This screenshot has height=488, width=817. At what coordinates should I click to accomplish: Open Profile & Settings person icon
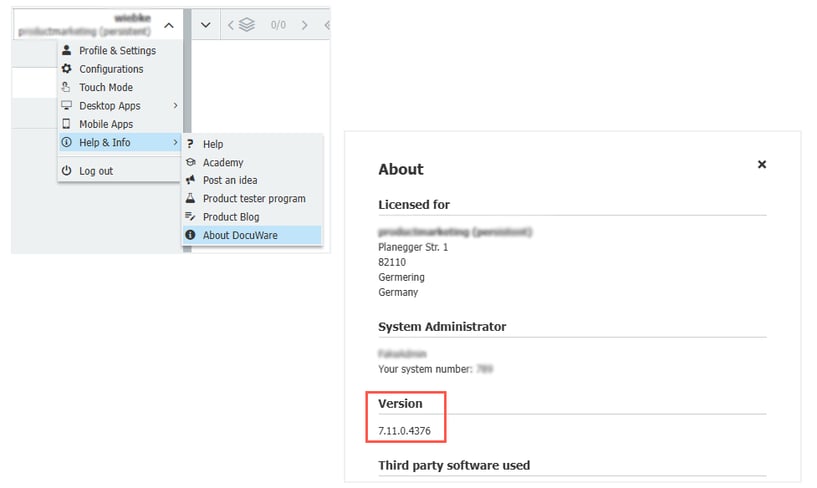tap(67, 51)
